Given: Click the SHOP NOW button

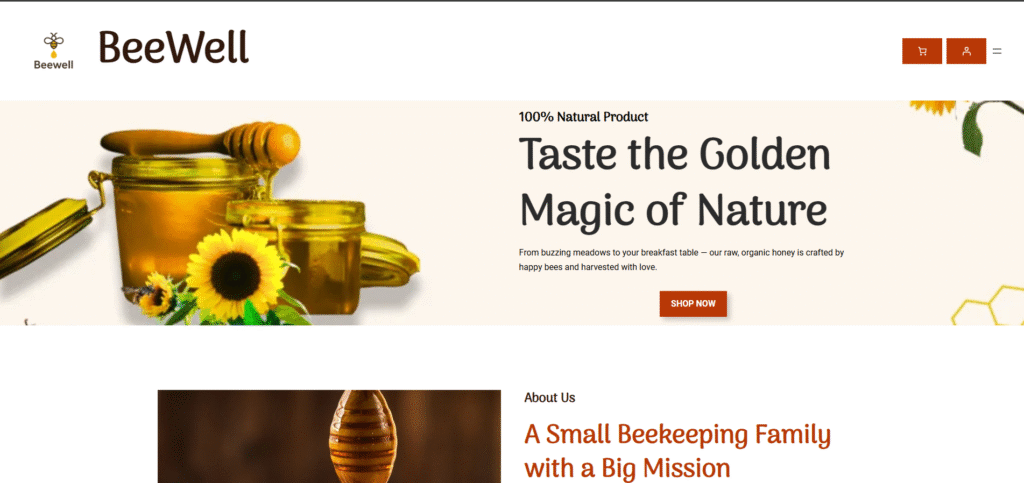Looking at the screenshot, I should click(693, 304).
